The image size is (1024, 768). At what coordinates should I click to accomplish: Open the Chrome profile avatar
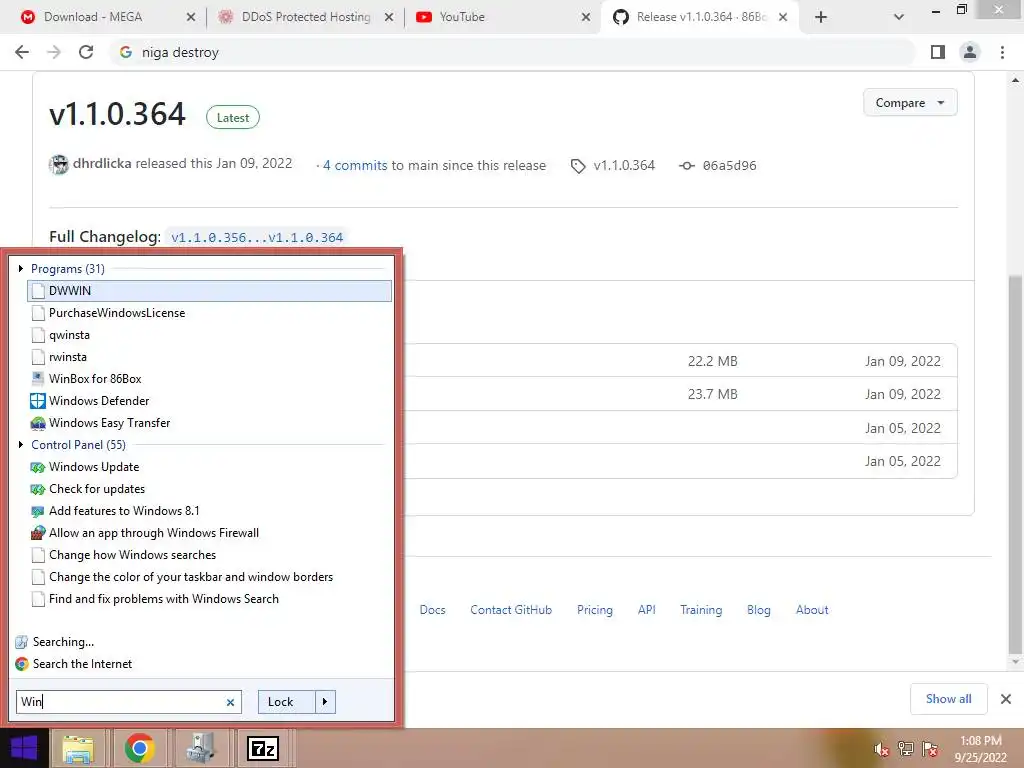[x=970, y=52]
